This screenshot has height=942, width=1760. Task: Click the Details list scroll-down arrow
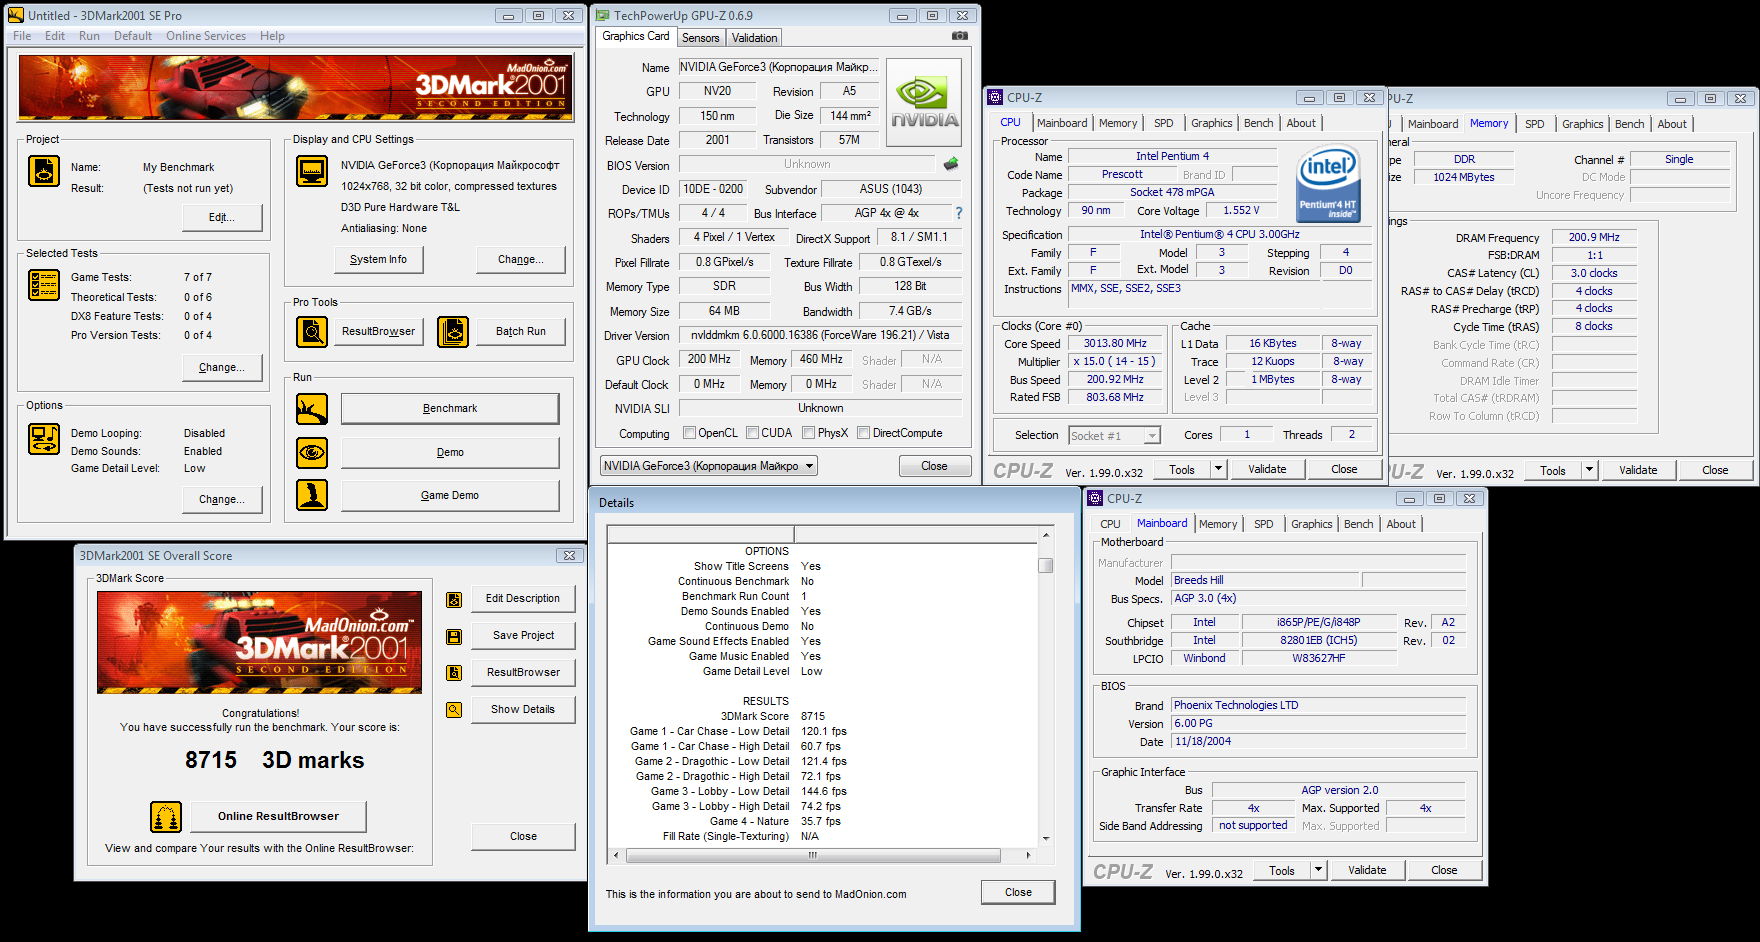[1046, 839]
